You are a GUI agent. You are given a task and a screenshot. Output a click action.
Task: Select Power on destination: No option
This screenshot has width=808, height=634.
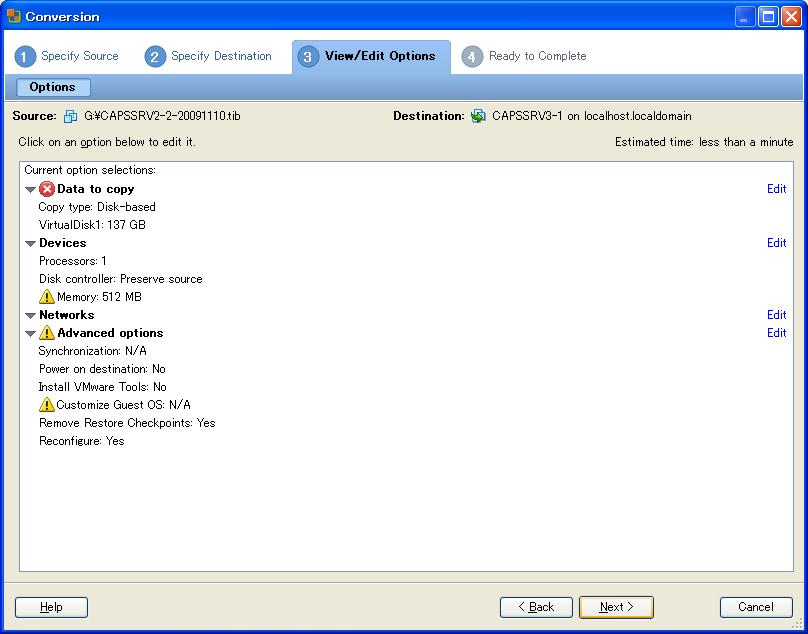(102, 369)
